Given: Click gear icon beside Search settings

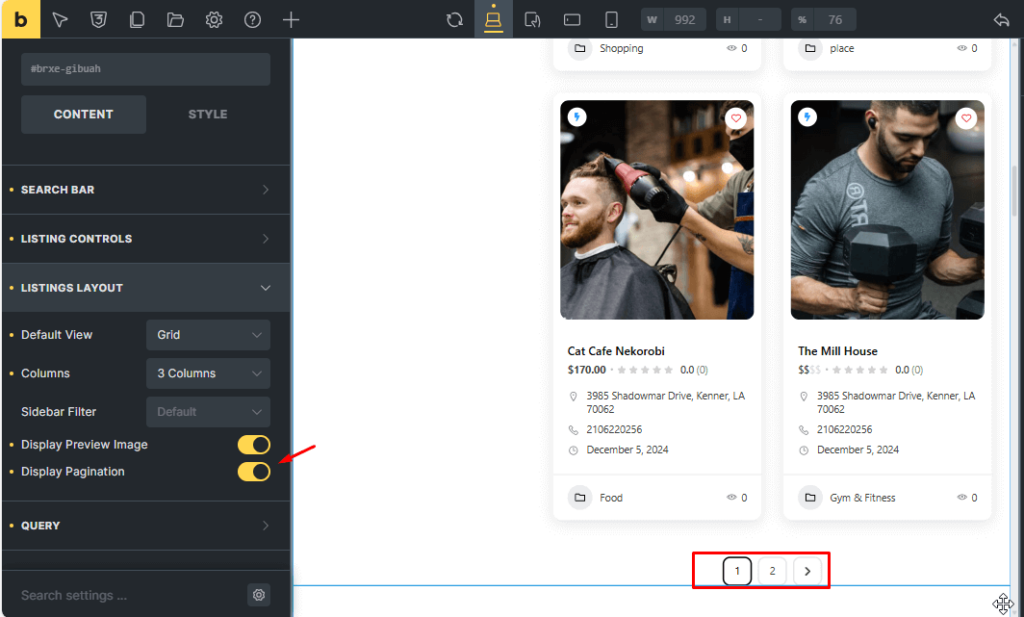Looking at the screenshot, I should point(259,595).
